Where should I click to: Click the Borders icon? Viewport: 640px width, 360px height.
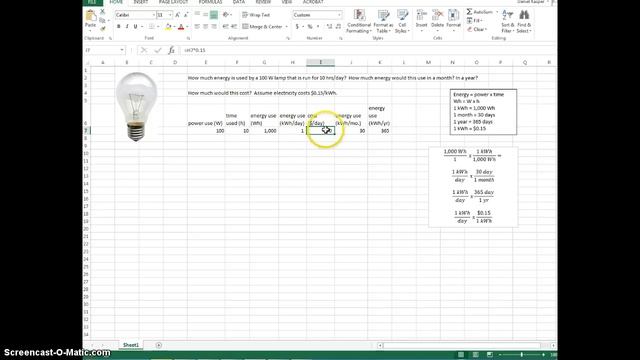tap(151, 27)
